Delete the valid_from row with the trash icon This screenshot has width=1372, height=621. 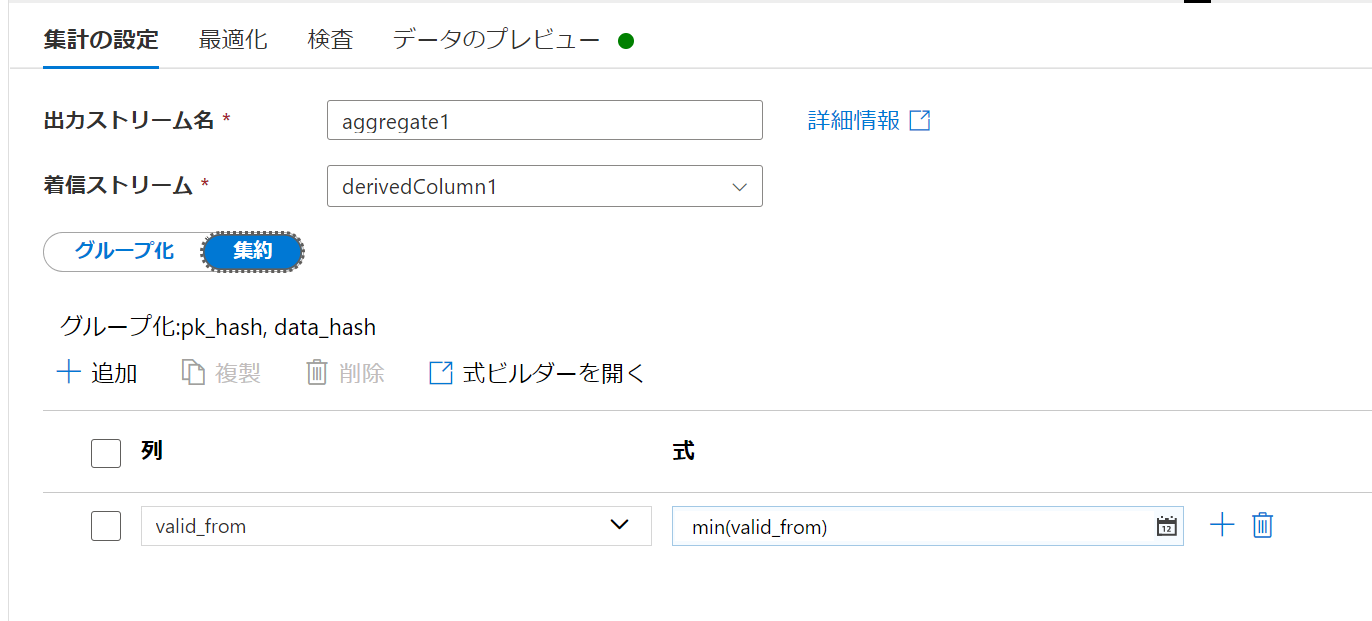1263,525
